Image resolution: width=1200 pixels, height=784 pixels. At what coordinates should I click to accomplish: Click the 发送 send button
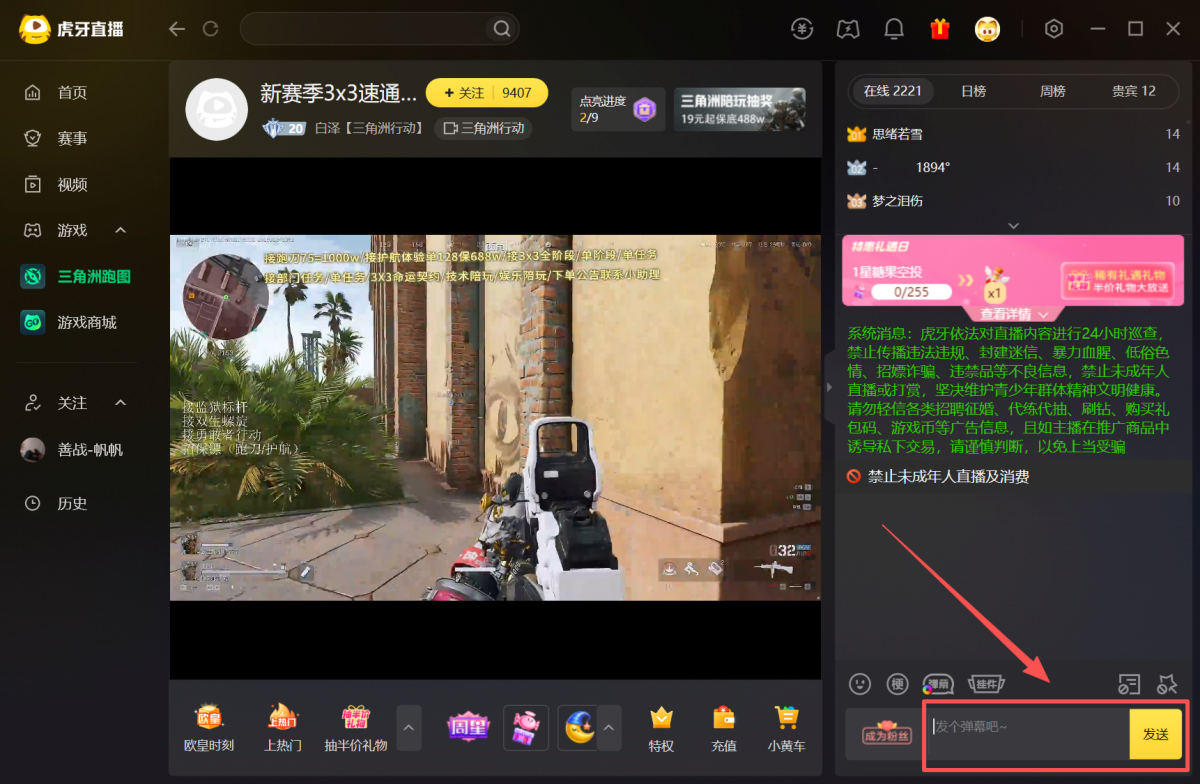tap(1155, 734)
